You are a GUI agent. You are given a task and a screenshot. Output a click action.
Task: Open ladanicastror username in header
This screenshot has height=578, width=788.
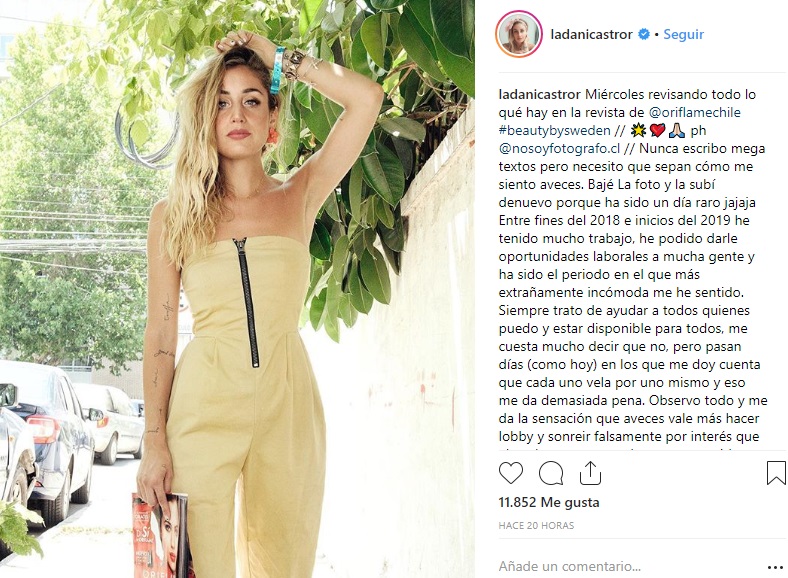pos(592,34)
